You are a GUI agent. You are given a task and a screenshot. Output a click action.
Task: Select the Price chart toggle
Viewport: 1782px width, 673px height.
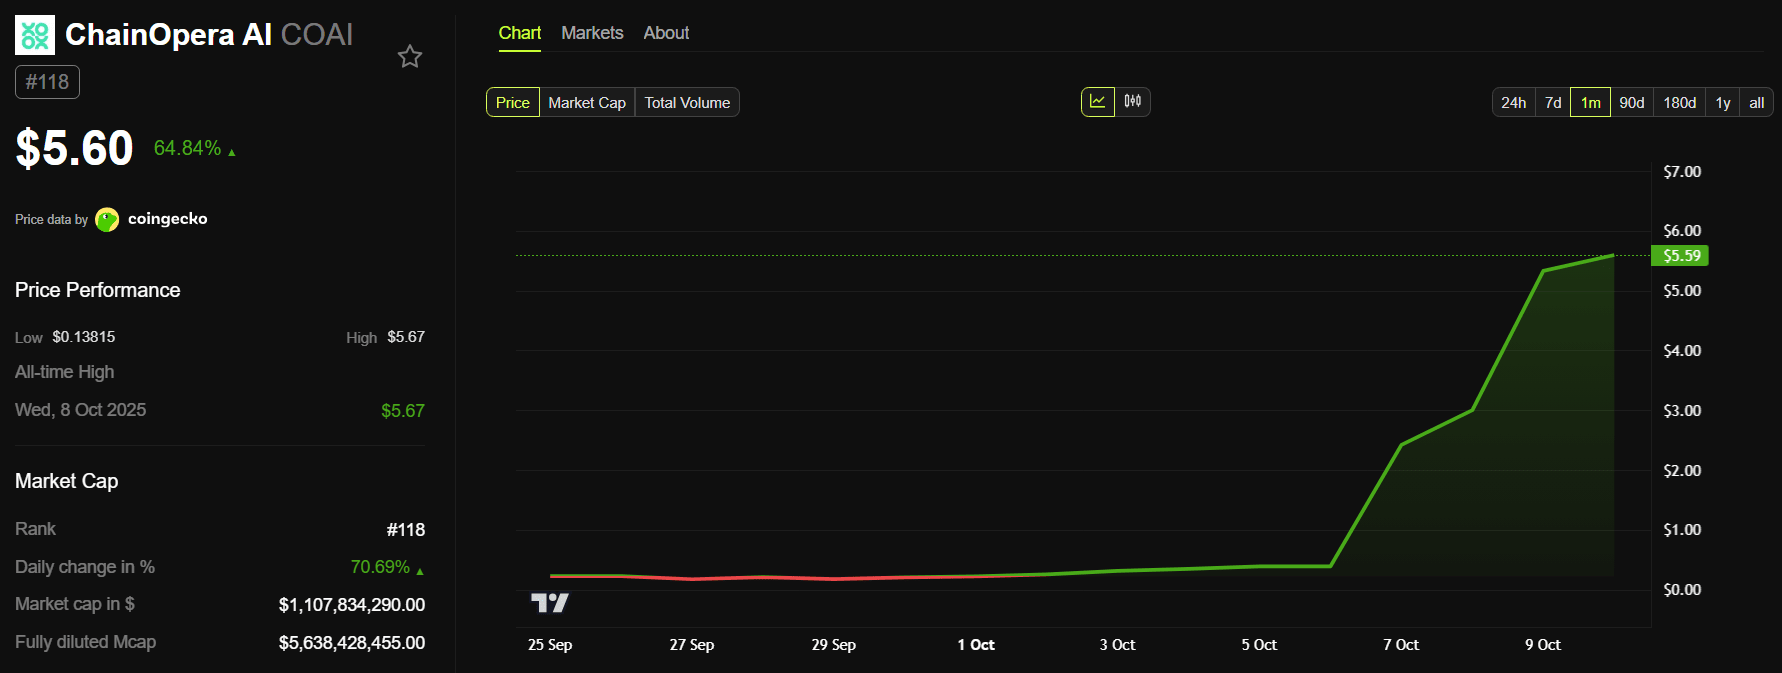(x=513, y=103)
